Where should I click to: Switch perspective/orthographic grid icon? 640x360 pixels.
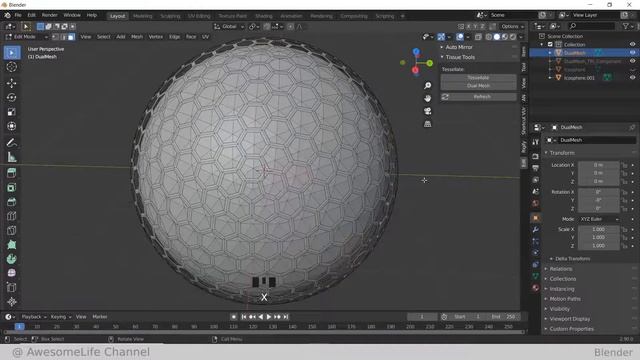427,124
